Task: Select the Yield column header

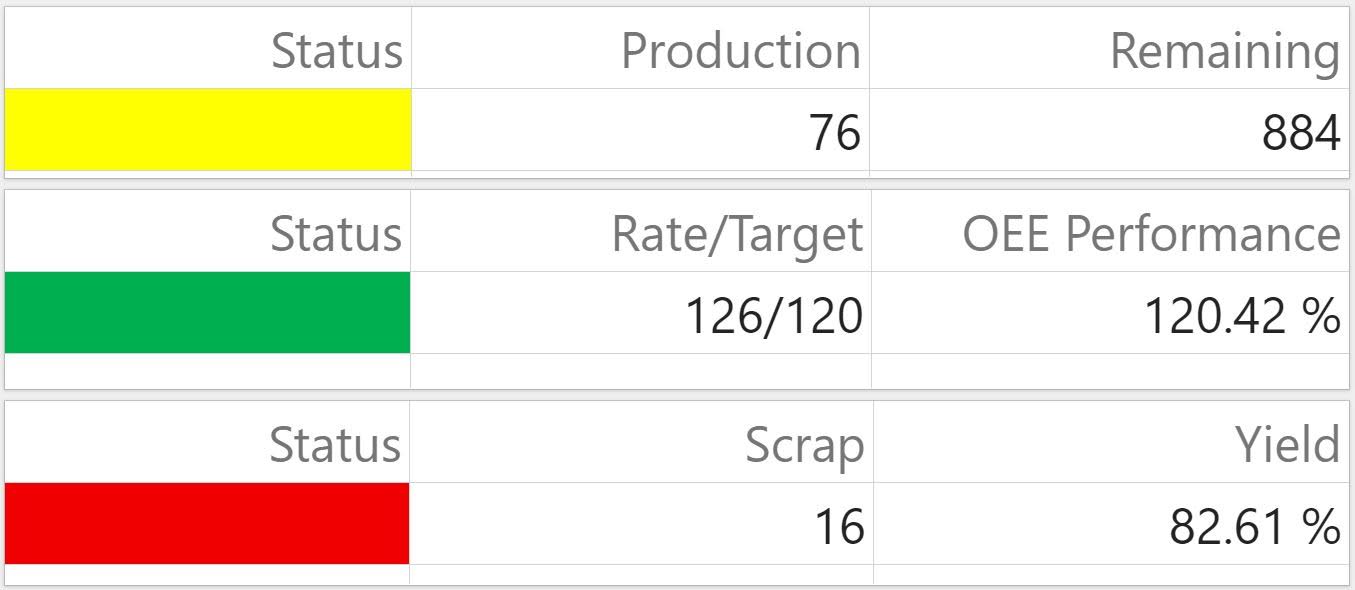Action: coord(1287,445)
